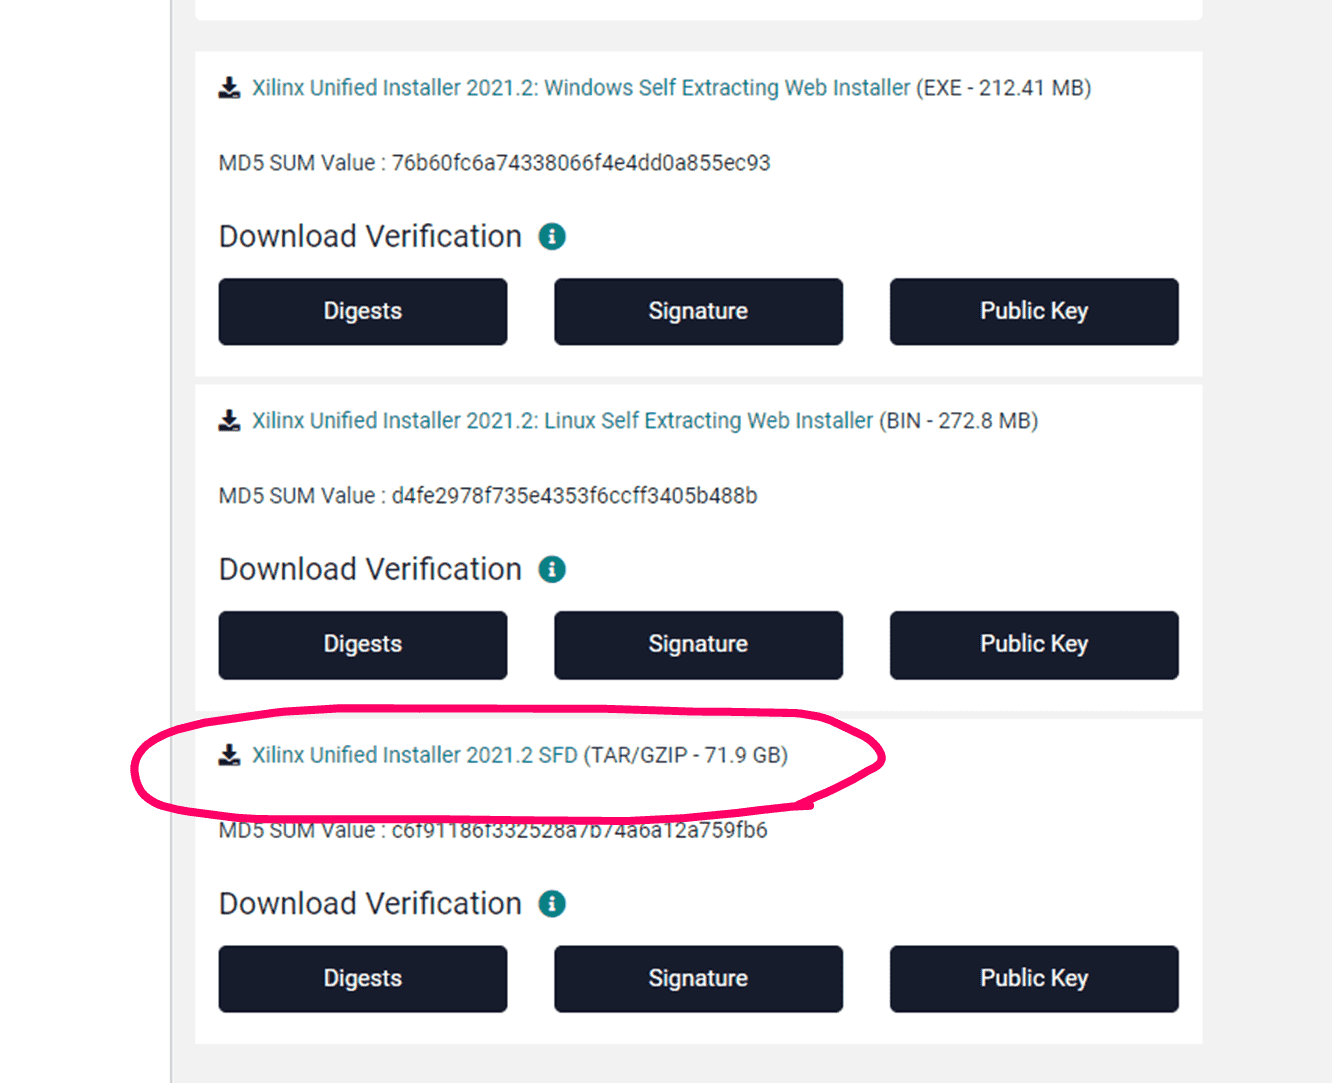Get Public Key for the SFD archive
The height and width of the screenshot is (1083, 1332).
point(1034,979)
